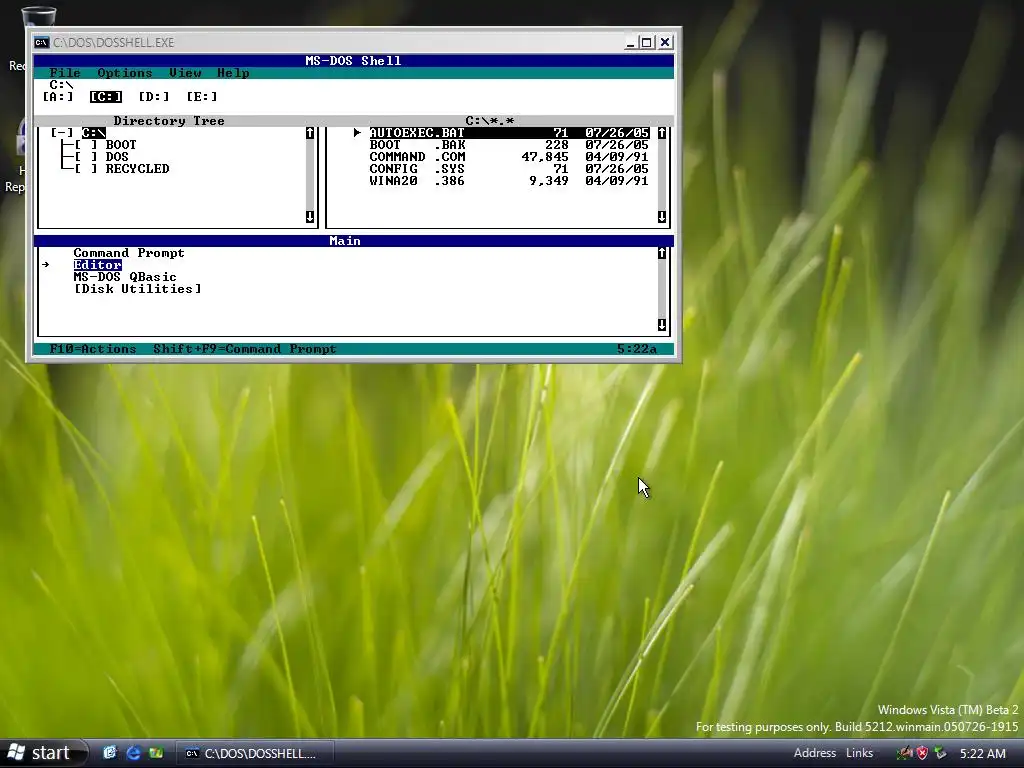Click the Address toolbar on the taskbar
The image size is (1024, 768).
pyautogui.click(x=814, y=753)
